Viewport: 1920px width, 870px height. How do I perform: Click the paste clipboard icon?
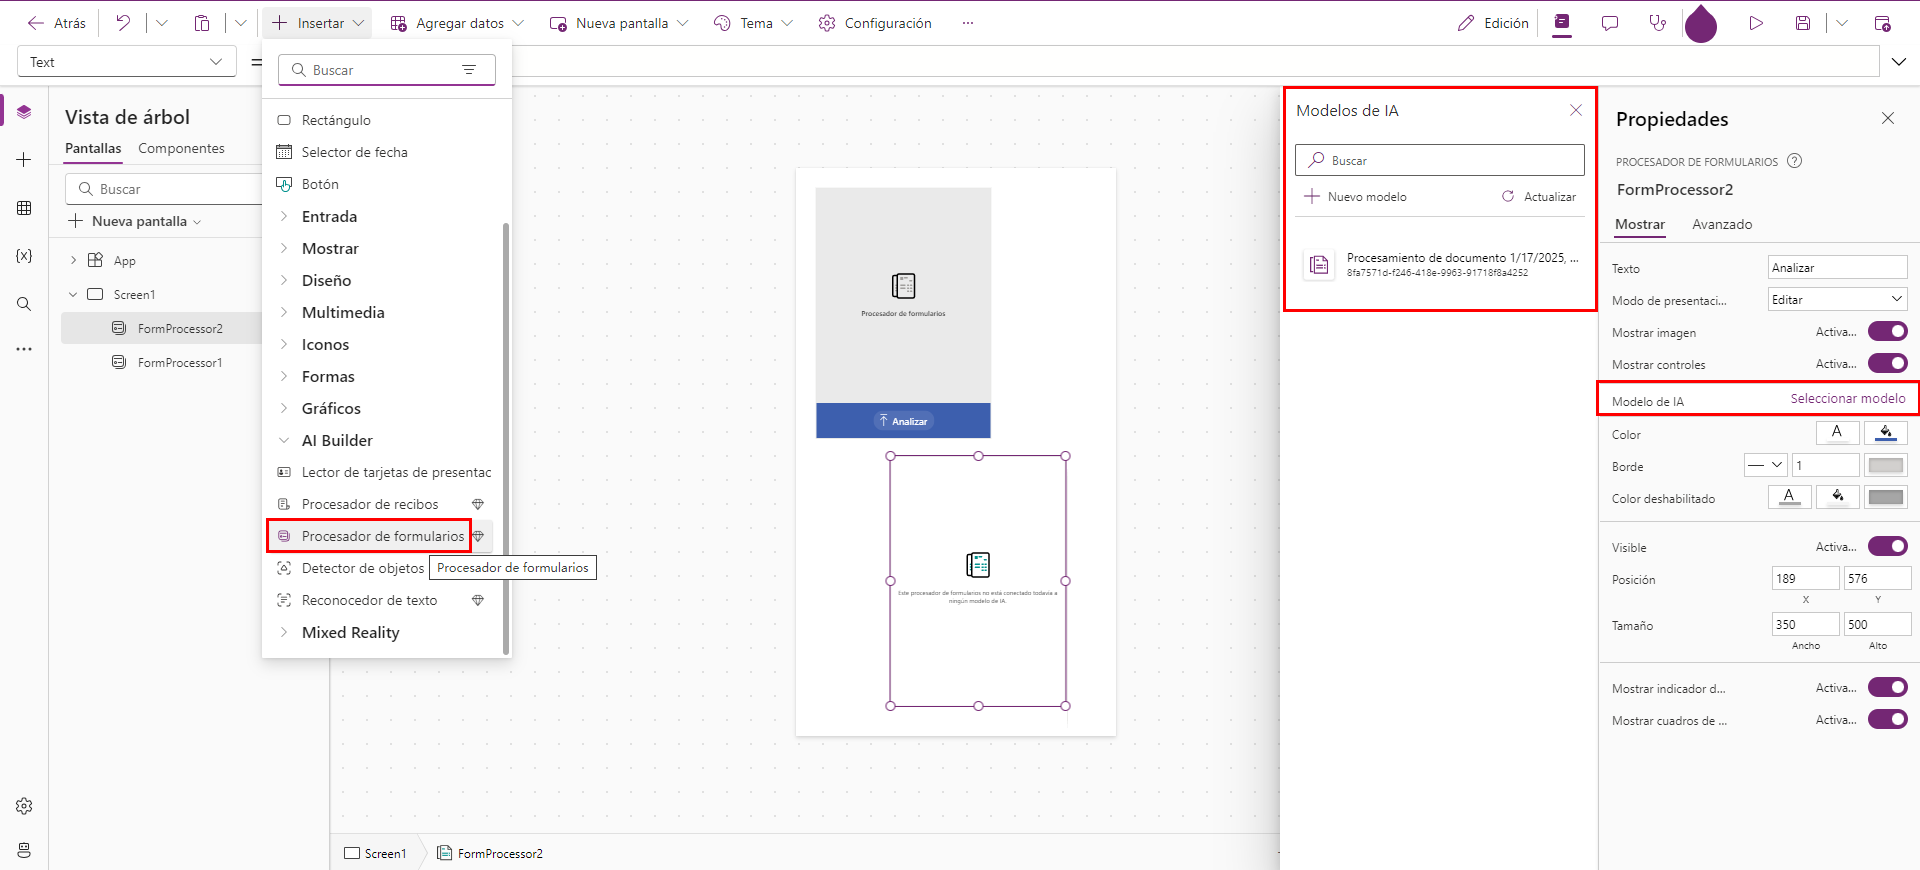point(202,23)
